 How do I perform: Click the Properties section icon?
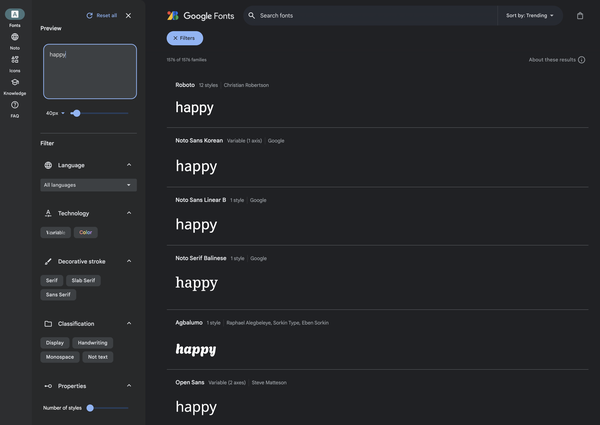(x=48, y=386)
